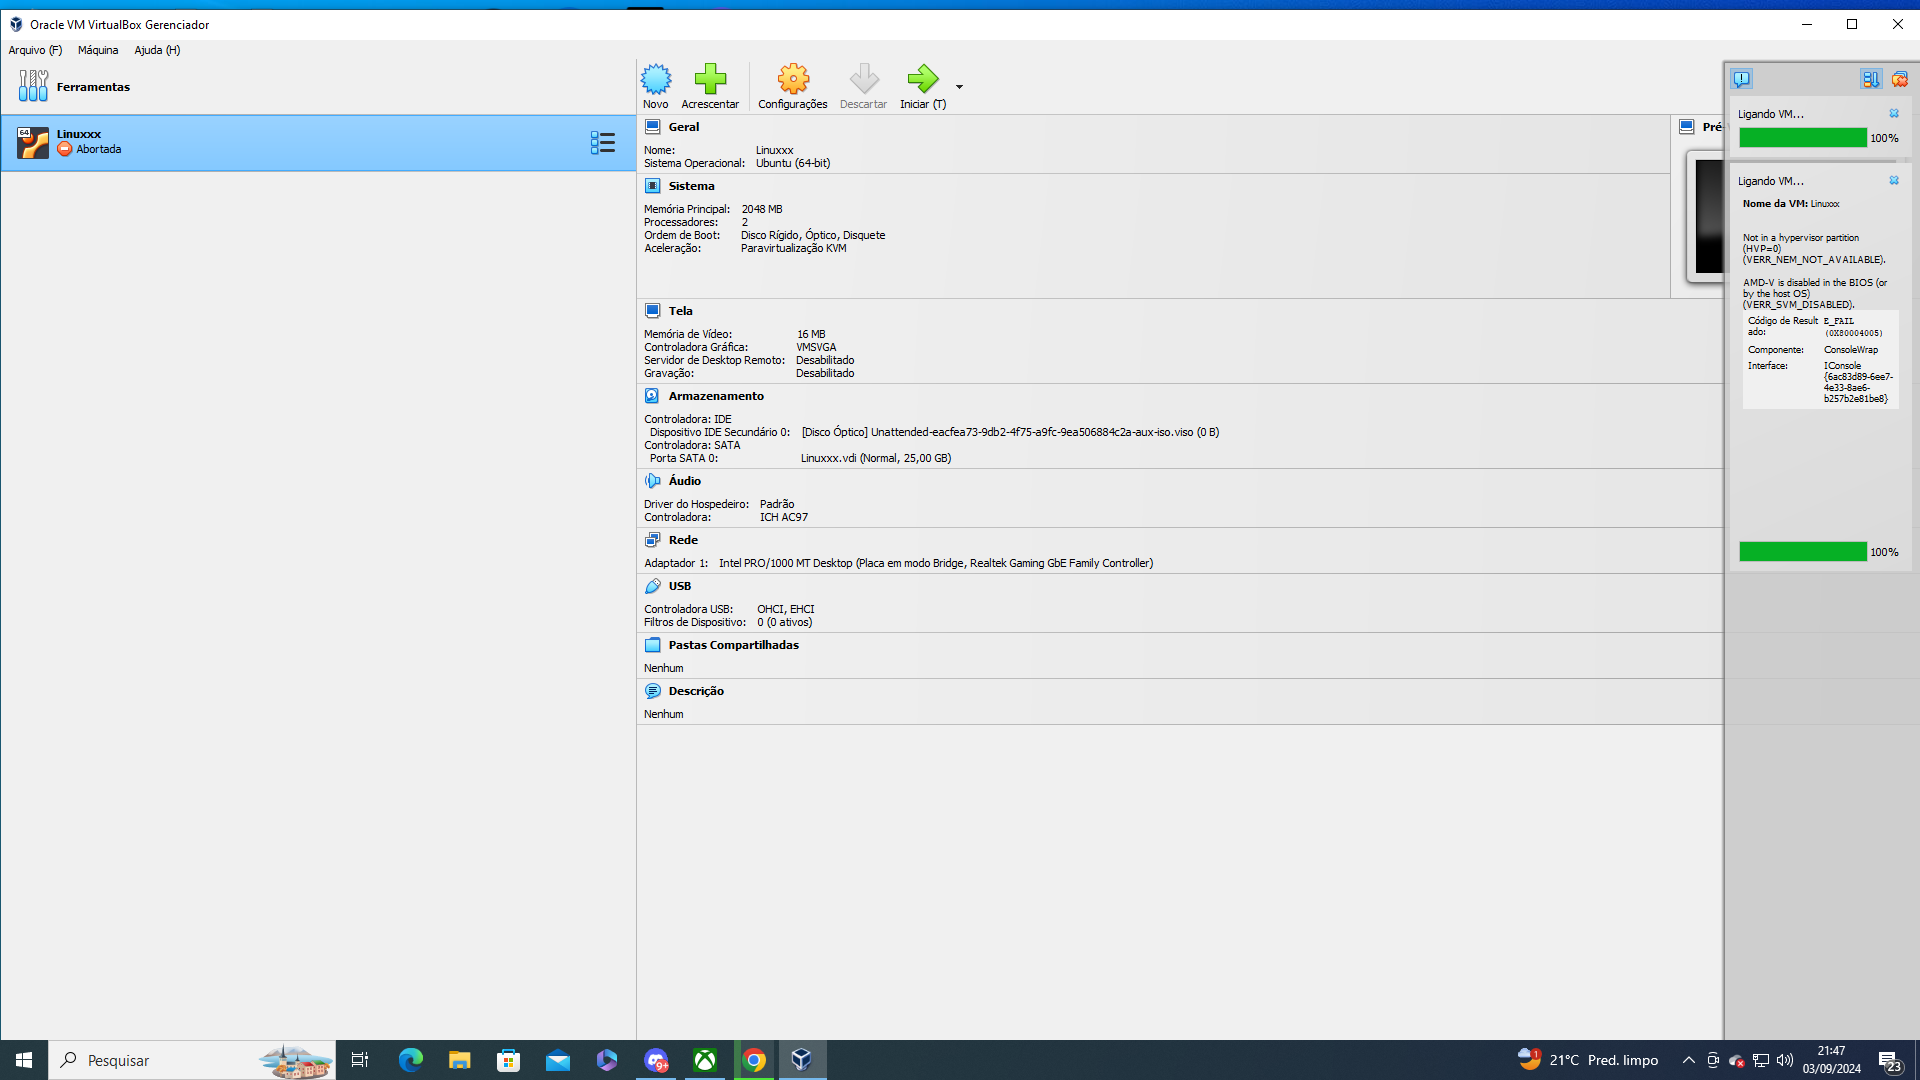Click the VM preview thumbnail
The image size is (1920, 1080).
tap(1708, 216)
